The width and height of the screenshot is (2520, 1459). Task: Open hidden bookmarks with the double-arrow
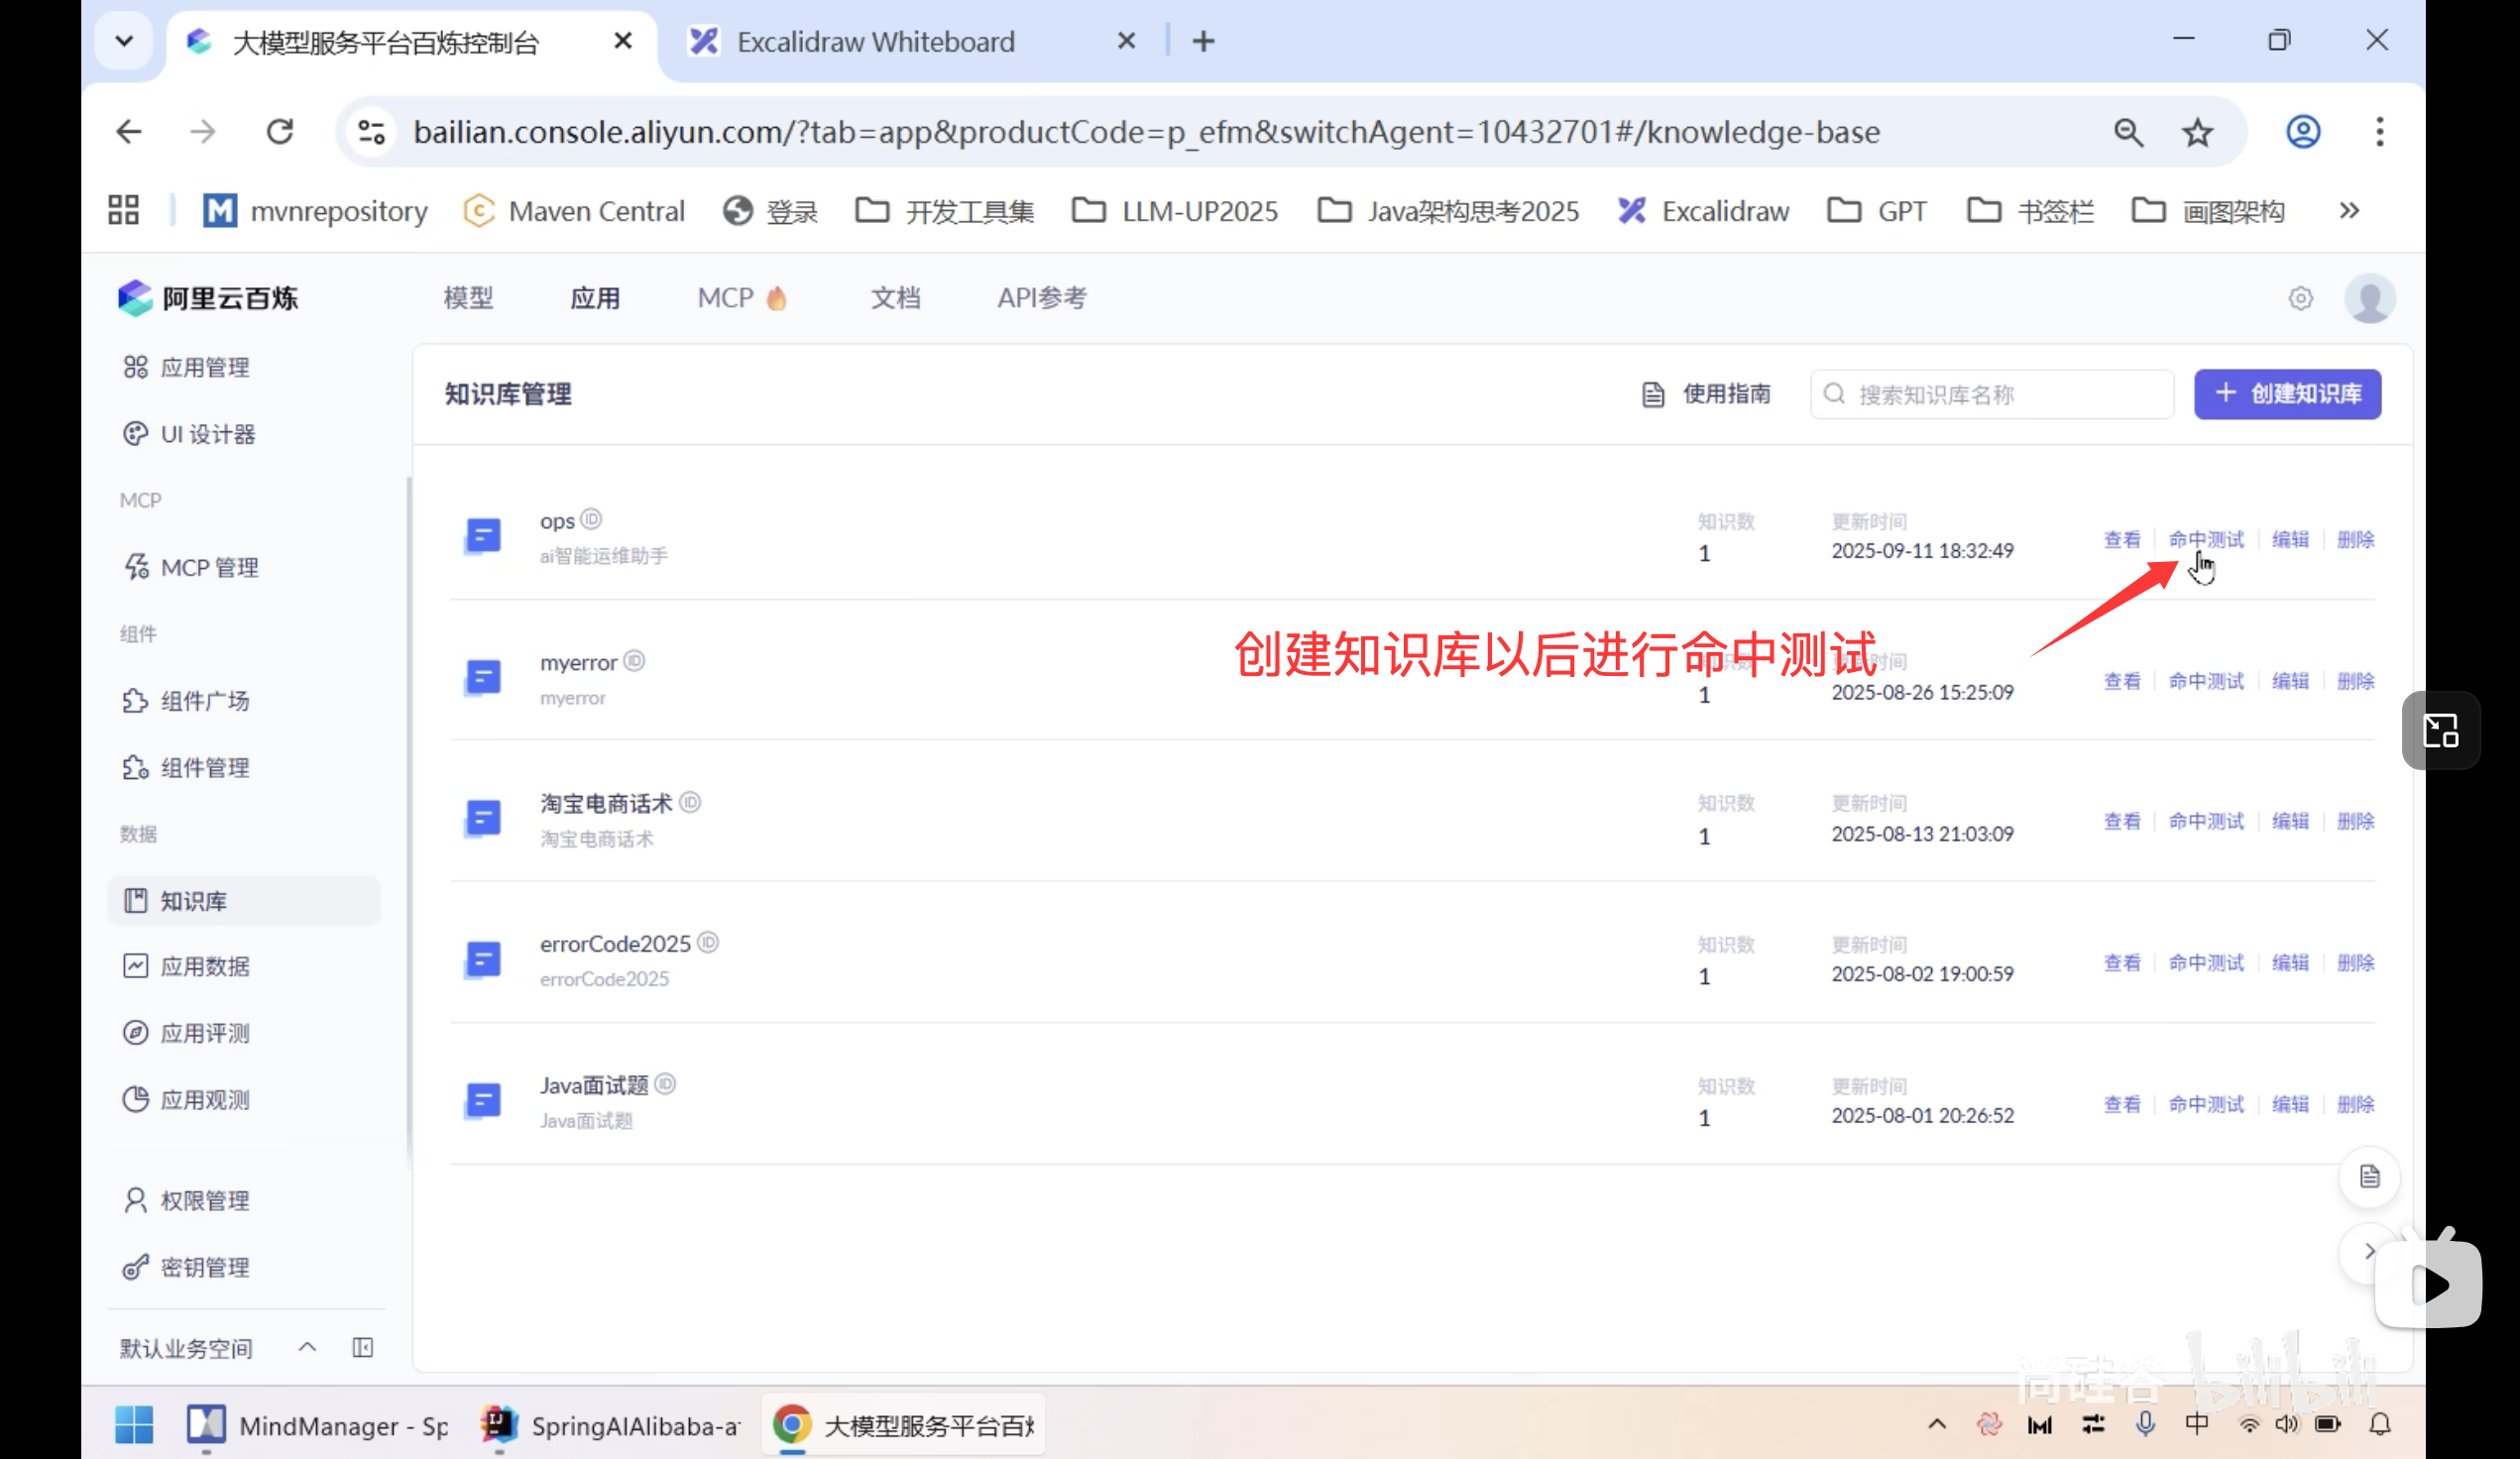[2349, 210]
